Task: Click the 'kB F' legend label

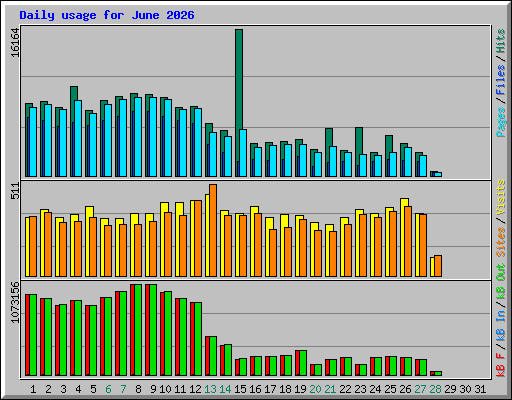Action: 501,365
